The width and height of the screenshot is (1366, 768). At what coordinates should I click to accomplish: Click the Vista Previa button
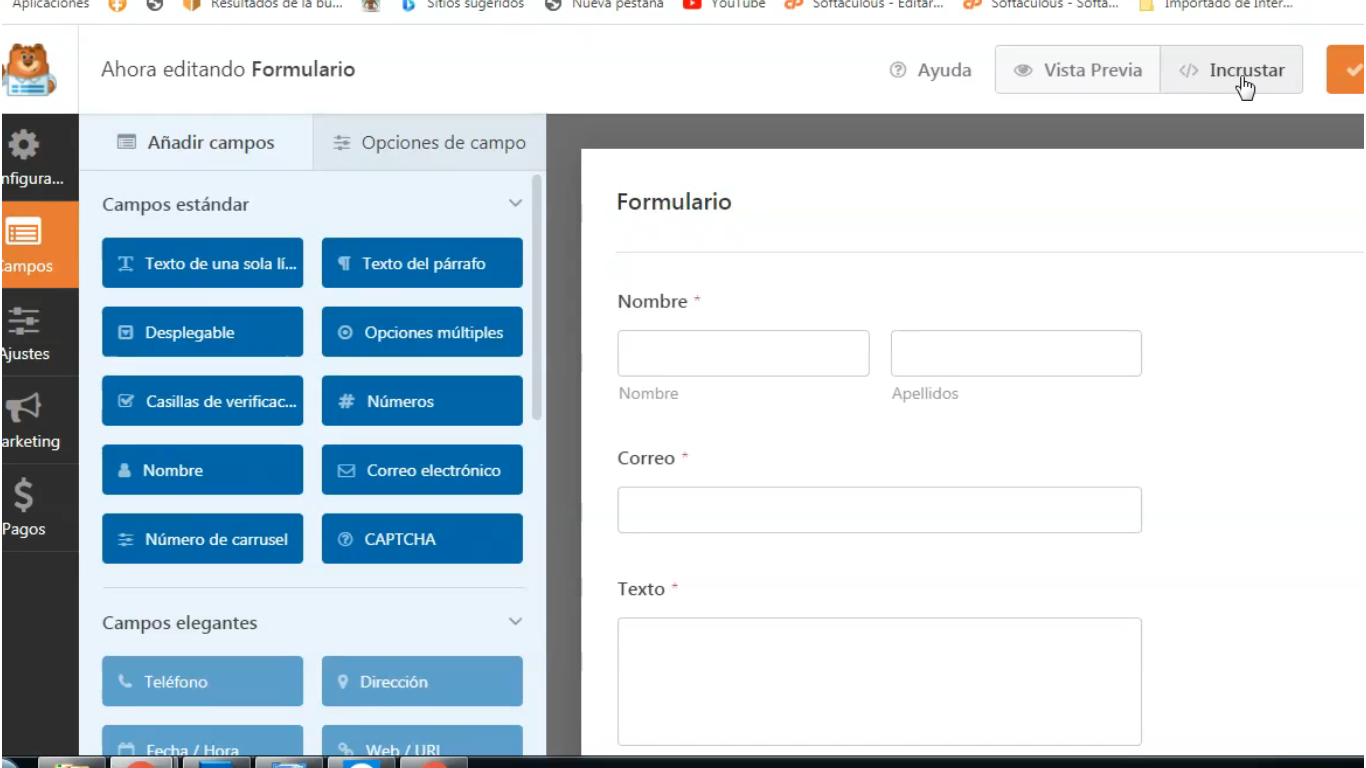click(x=1078, y=70)
